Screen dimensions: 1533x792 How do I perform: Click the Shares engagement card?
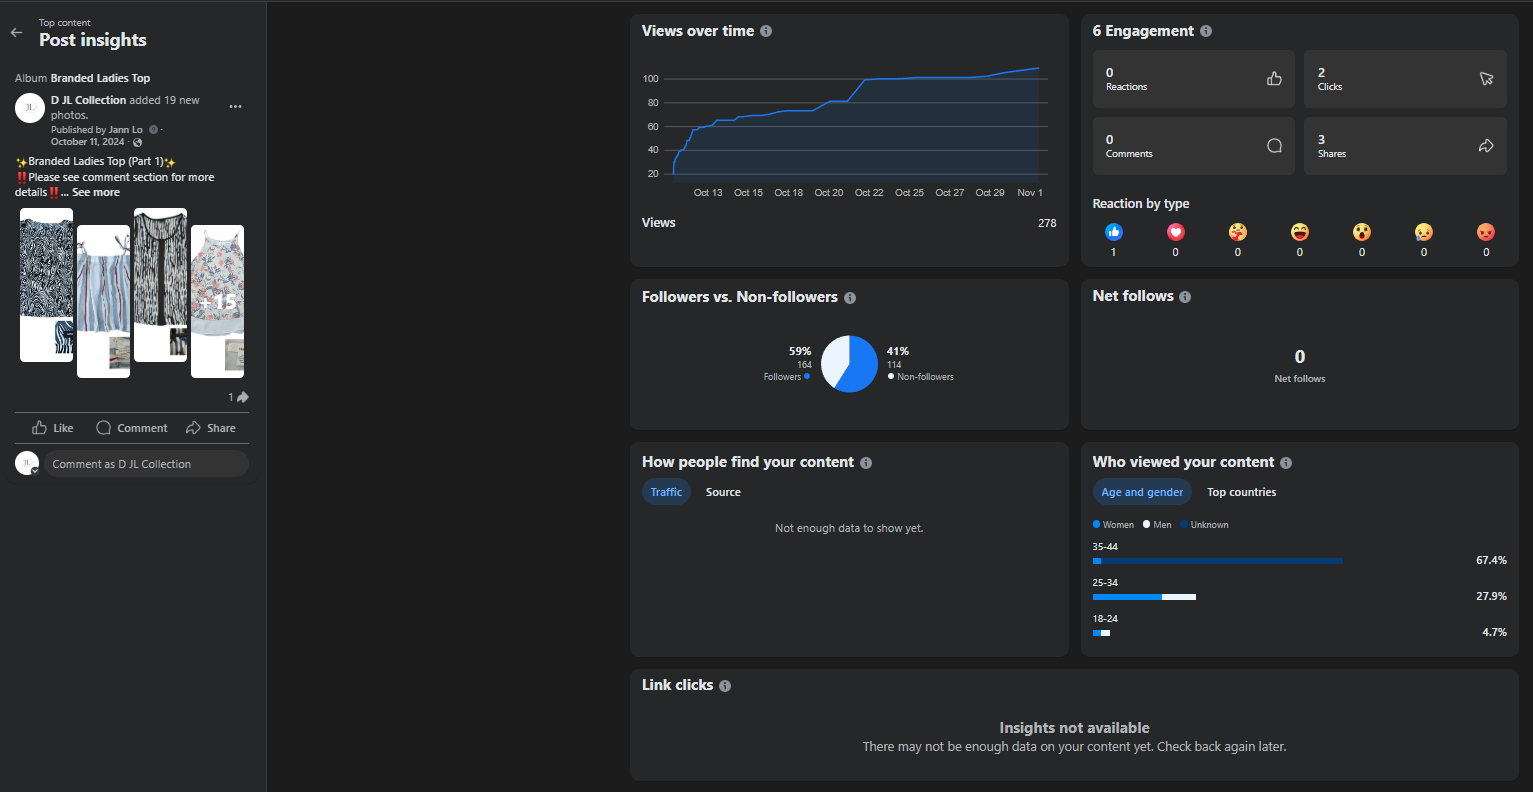[x=1404, y=146]
